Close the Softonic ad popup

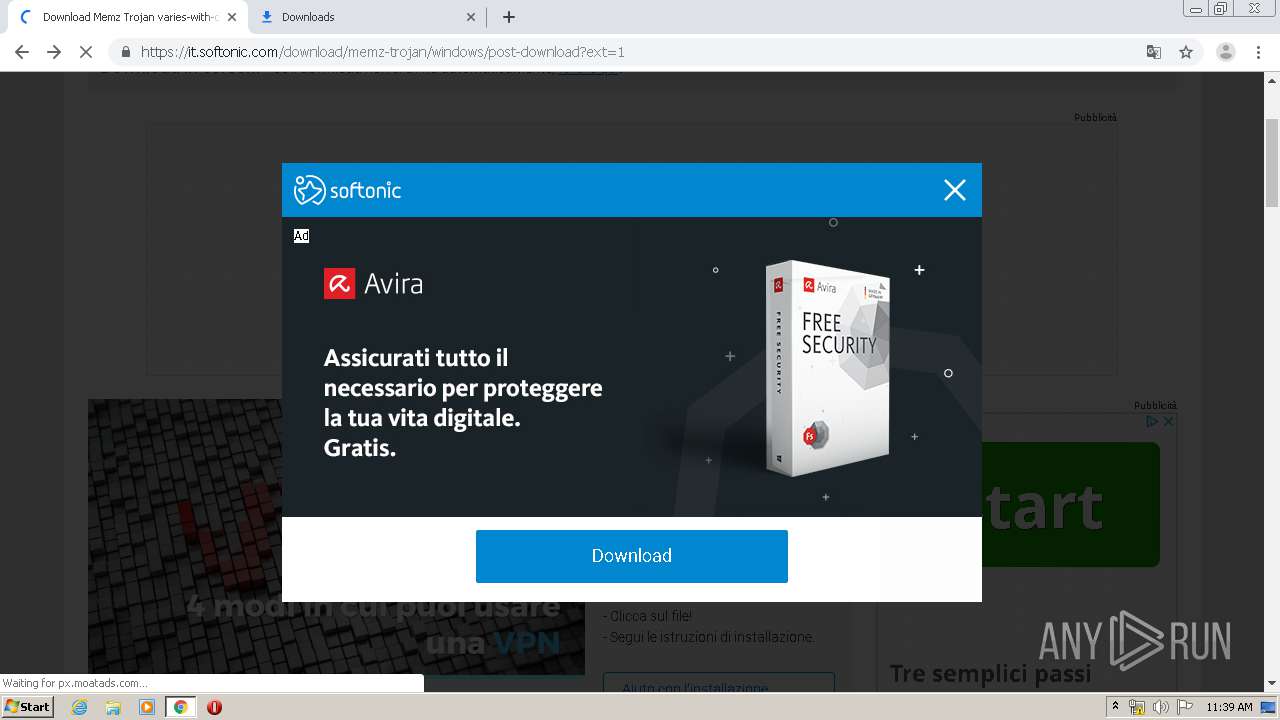[x=955, y=190]
